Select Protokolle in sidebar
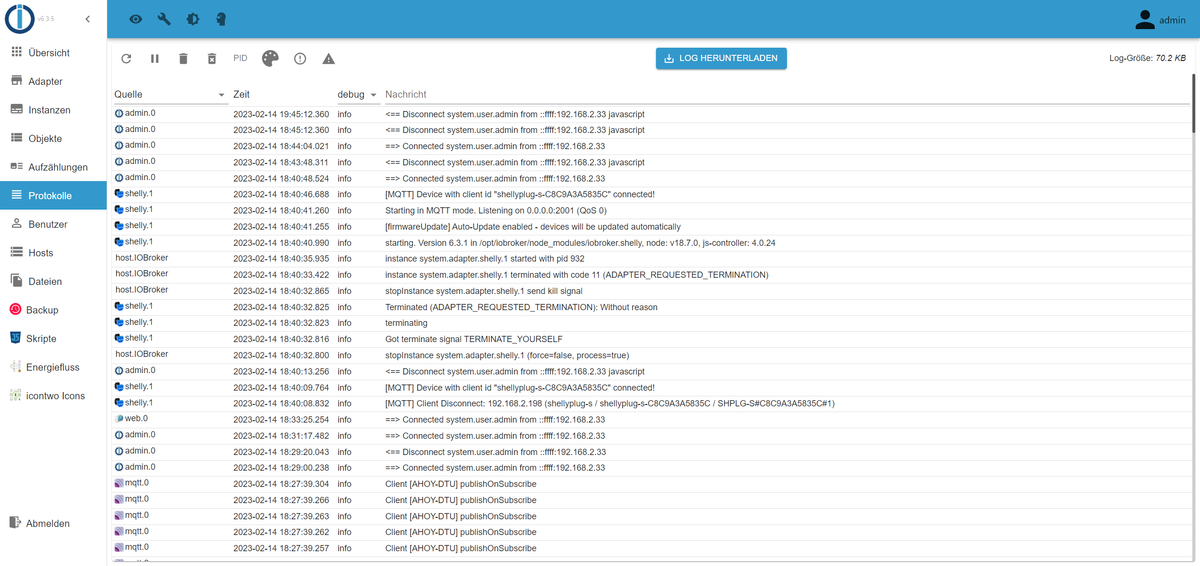Screen dimensions: 1200x566 (53, 196)
